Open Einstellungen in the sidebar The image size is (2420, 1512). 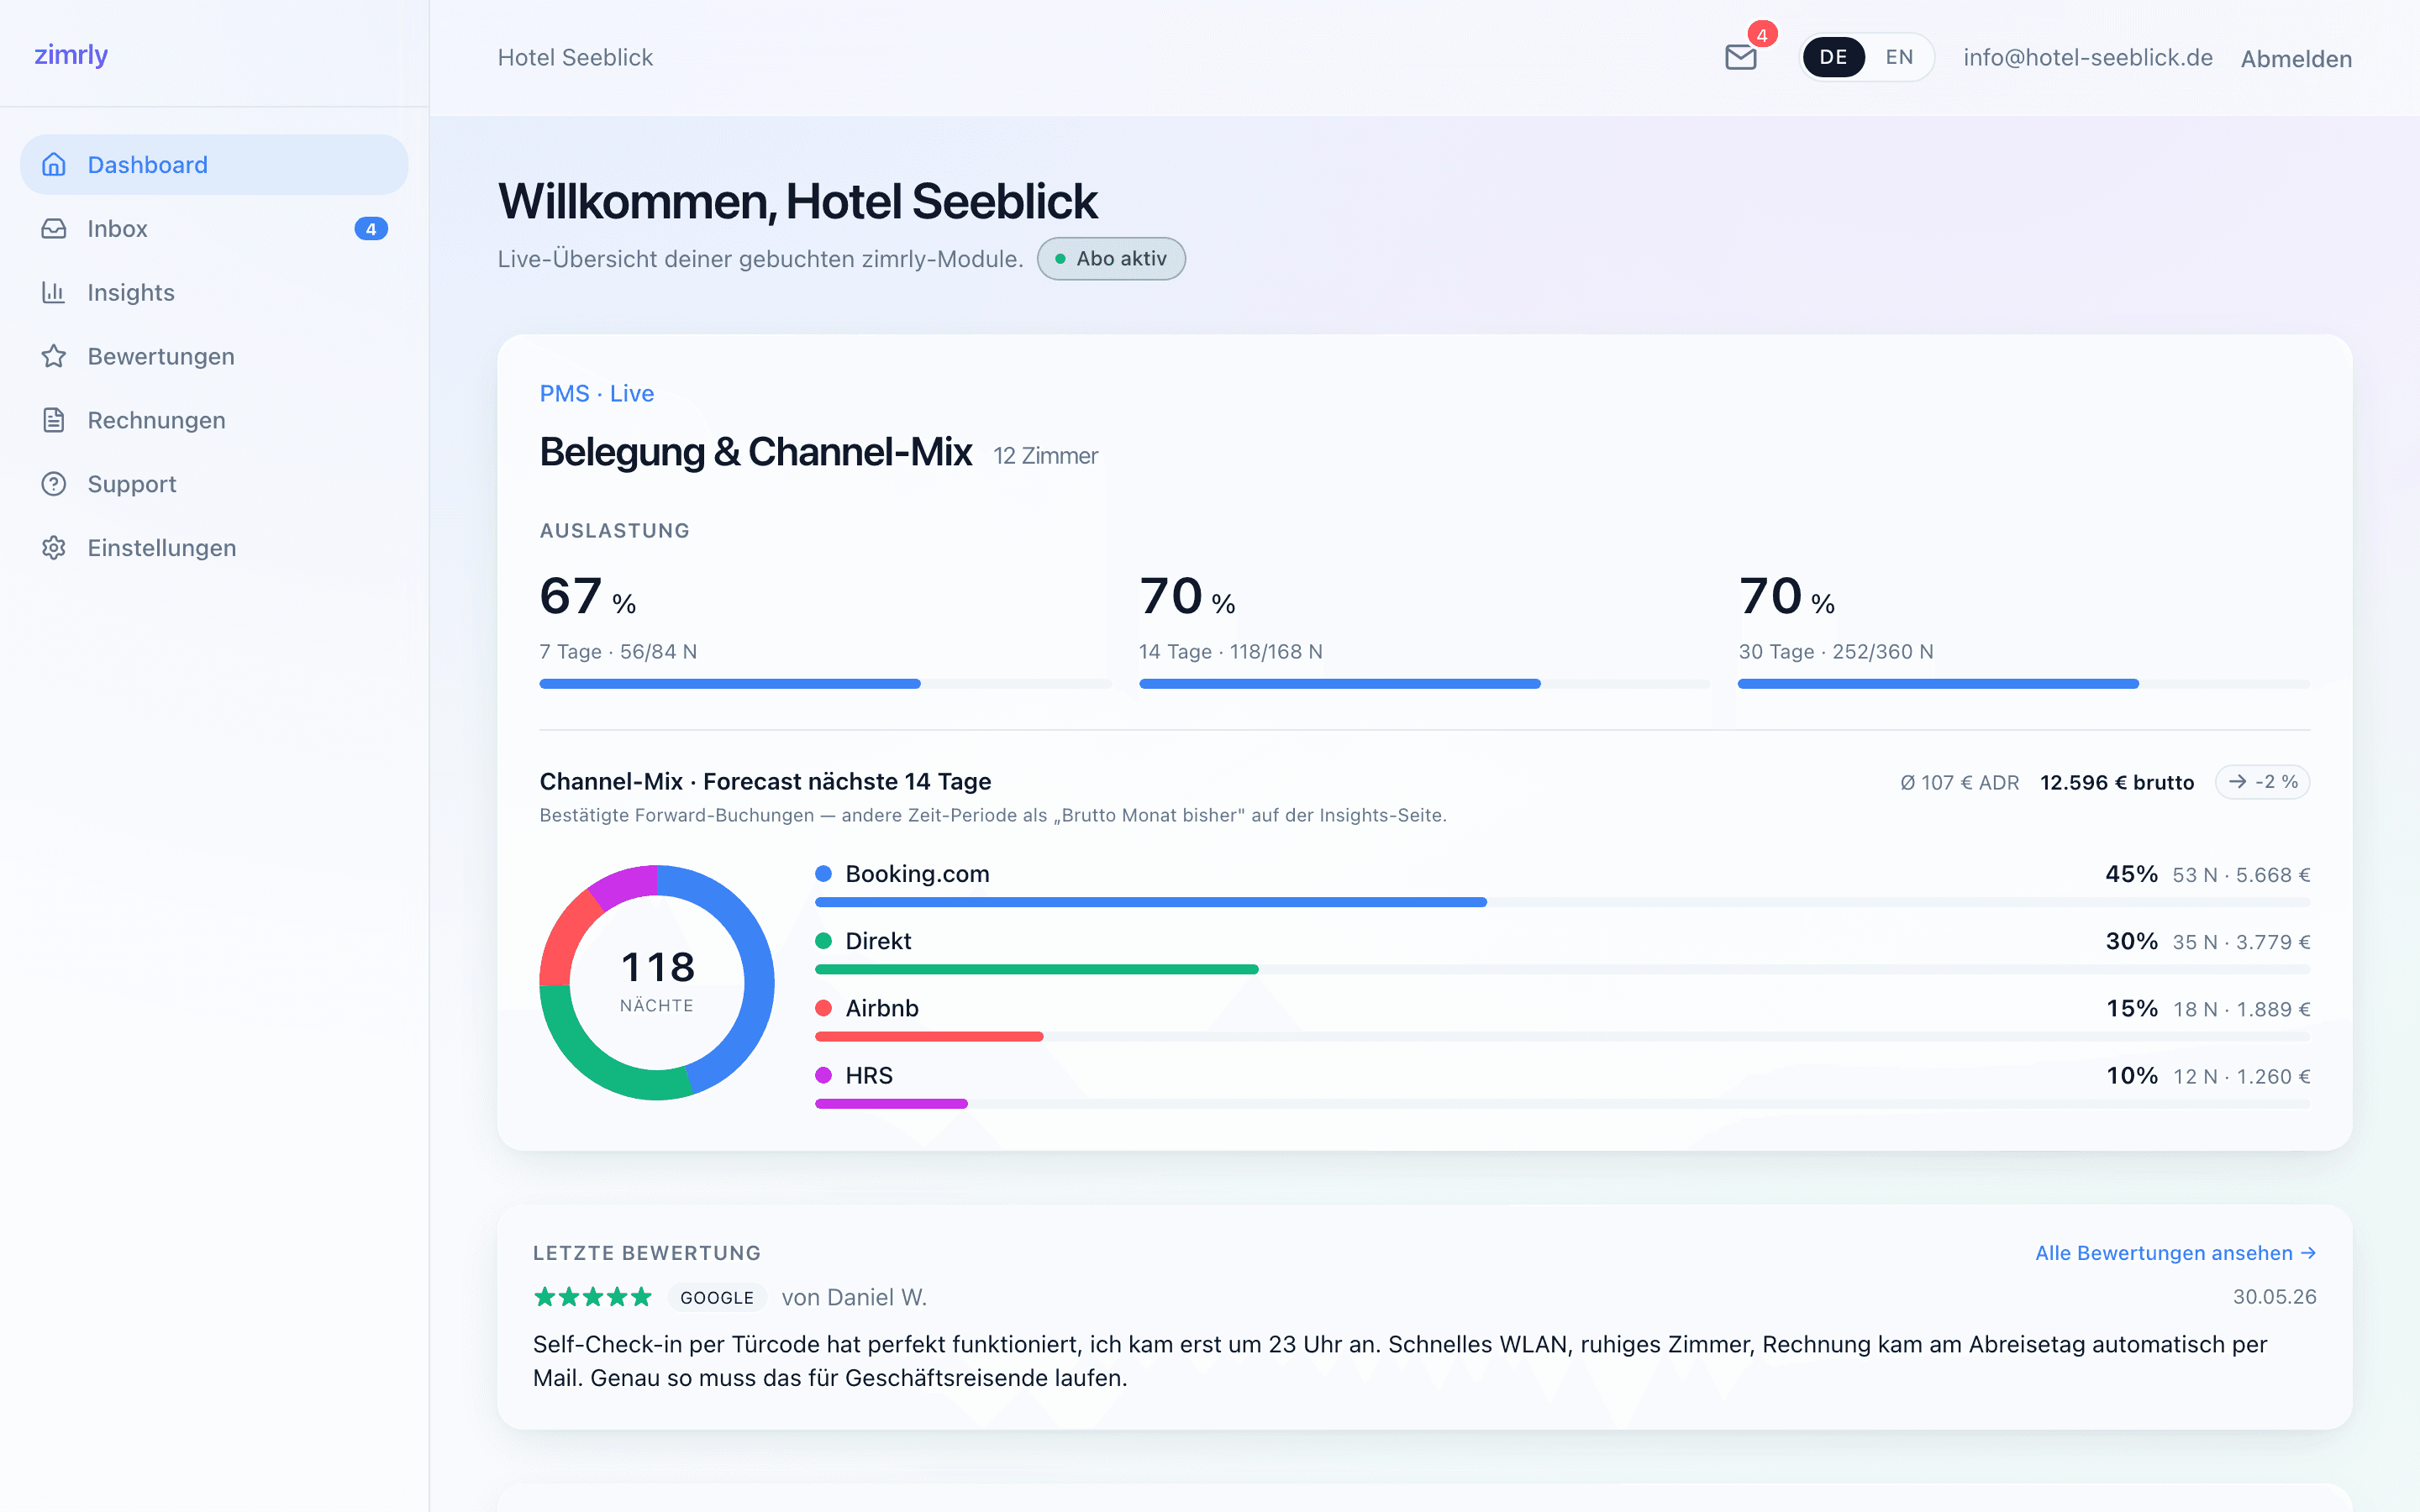click(x=214, y=548)
